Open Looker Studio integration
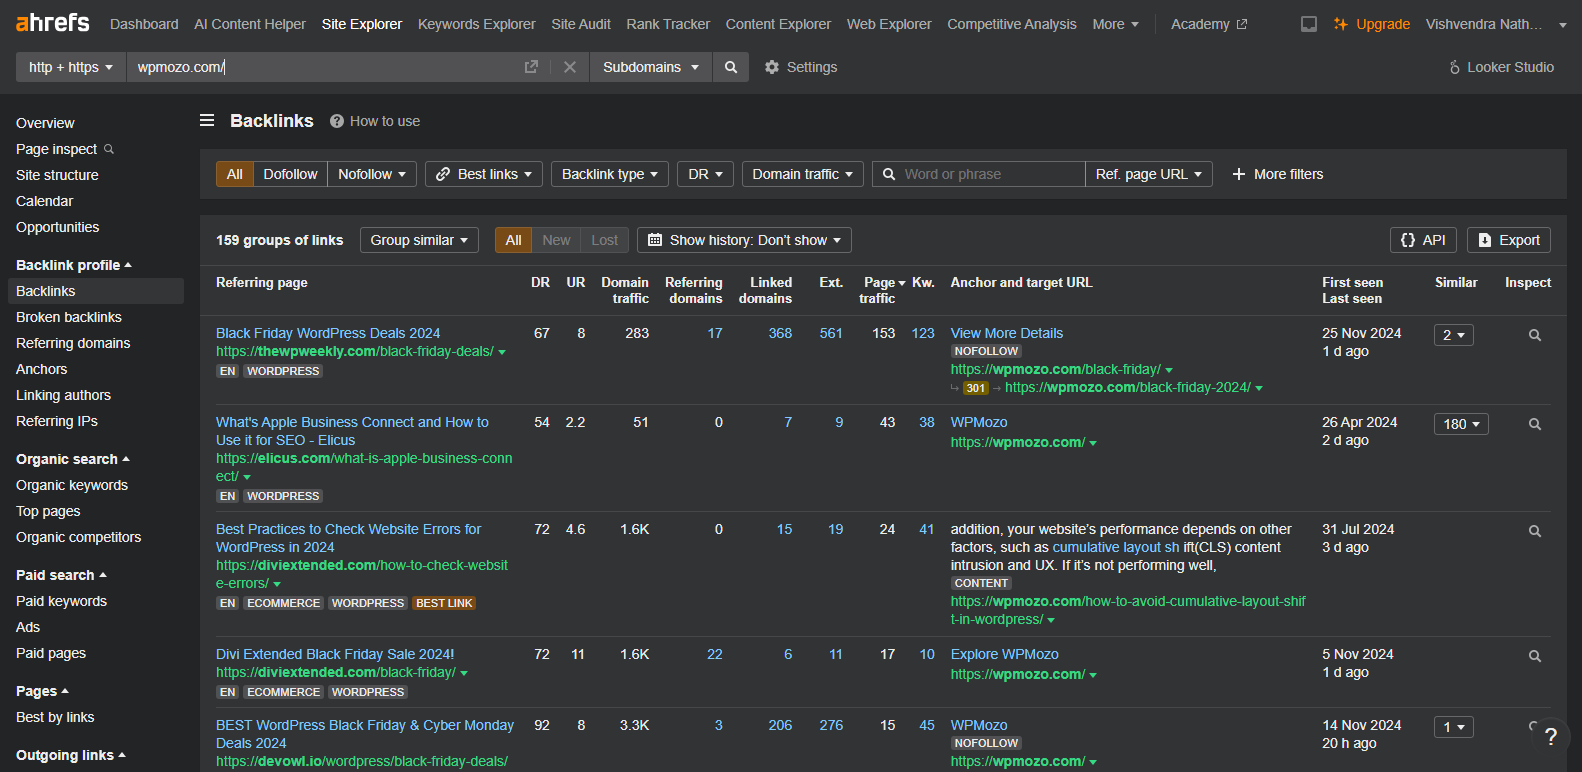The image size is (1582, 772). [x=1501, y=67]
